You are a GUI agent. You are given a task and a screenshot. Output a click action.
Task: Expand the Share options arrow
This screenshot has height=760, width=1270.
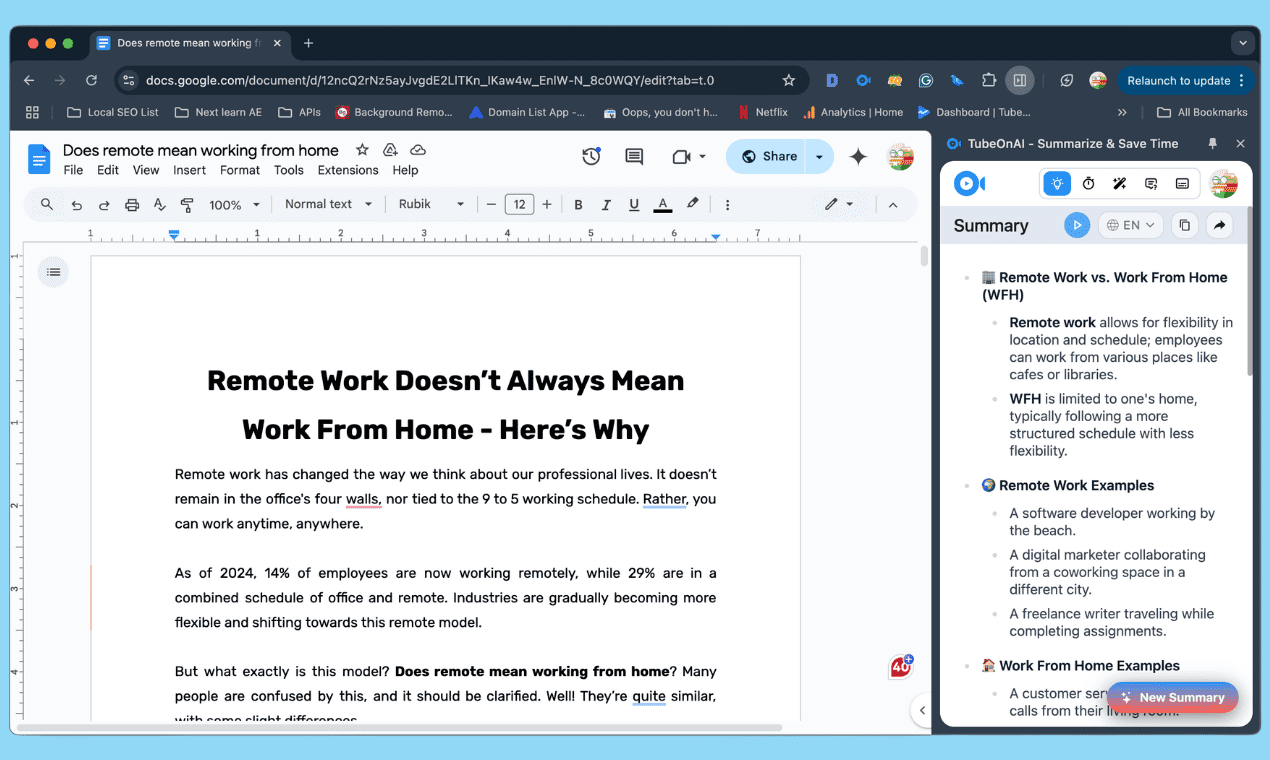click(x=819, y=156)
